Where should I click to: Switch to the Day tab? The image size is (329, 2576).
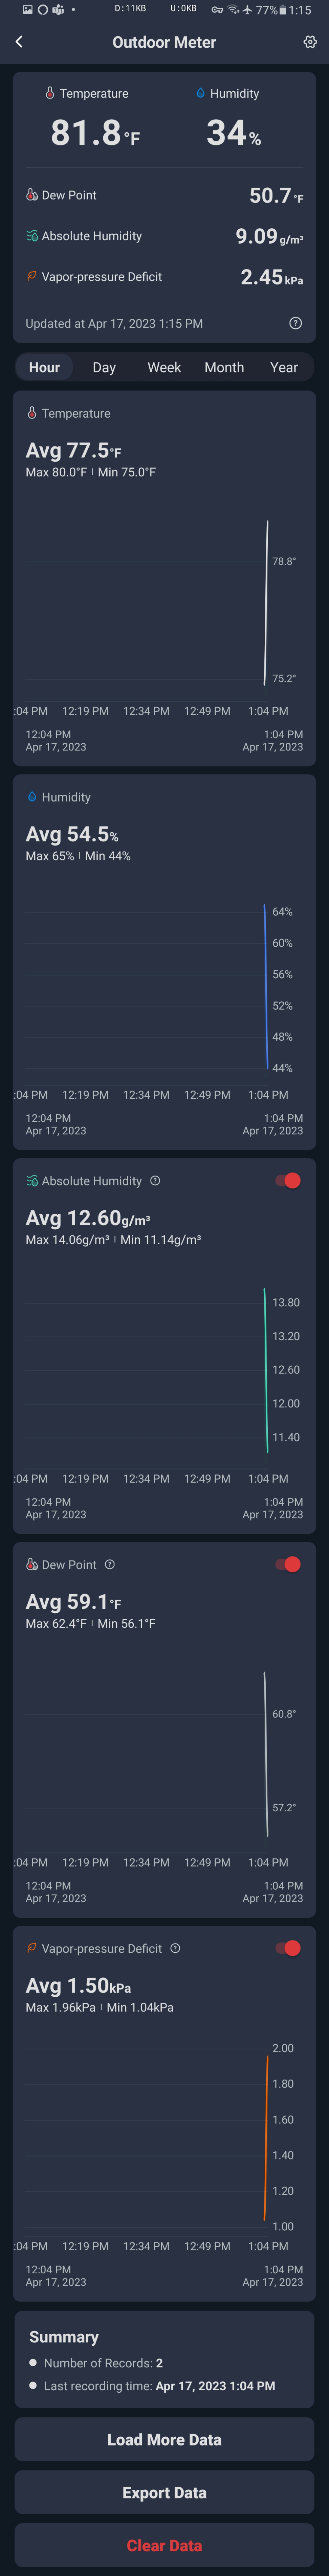coord(104,367)
